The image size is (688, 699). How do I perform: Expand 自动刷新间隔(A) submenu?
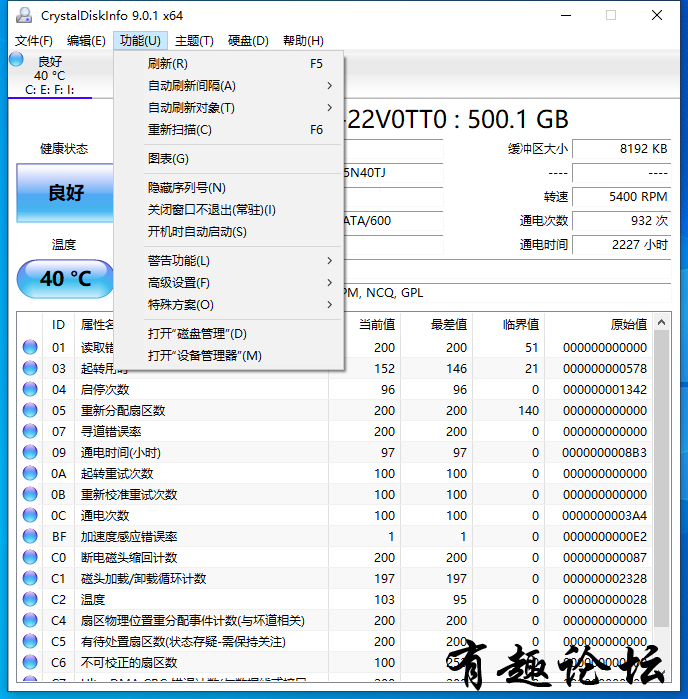[229, 86]
